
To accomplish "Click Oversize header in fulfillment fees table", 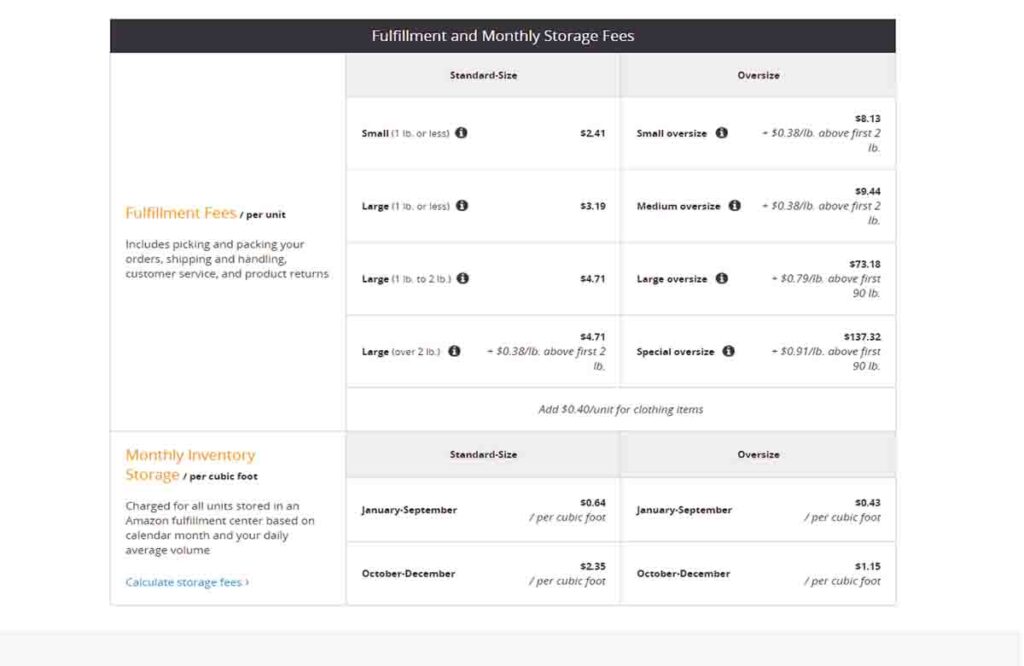I will coord(758,75).
